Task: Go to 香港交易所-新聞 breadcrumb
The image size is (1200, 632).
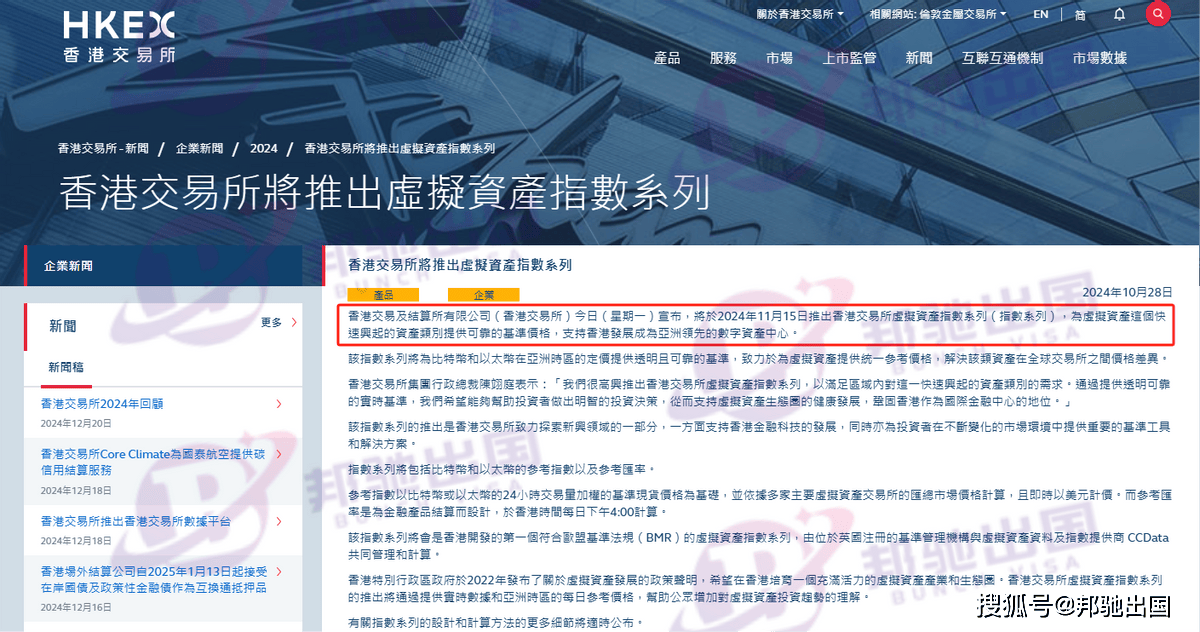Action: (103, 148)
